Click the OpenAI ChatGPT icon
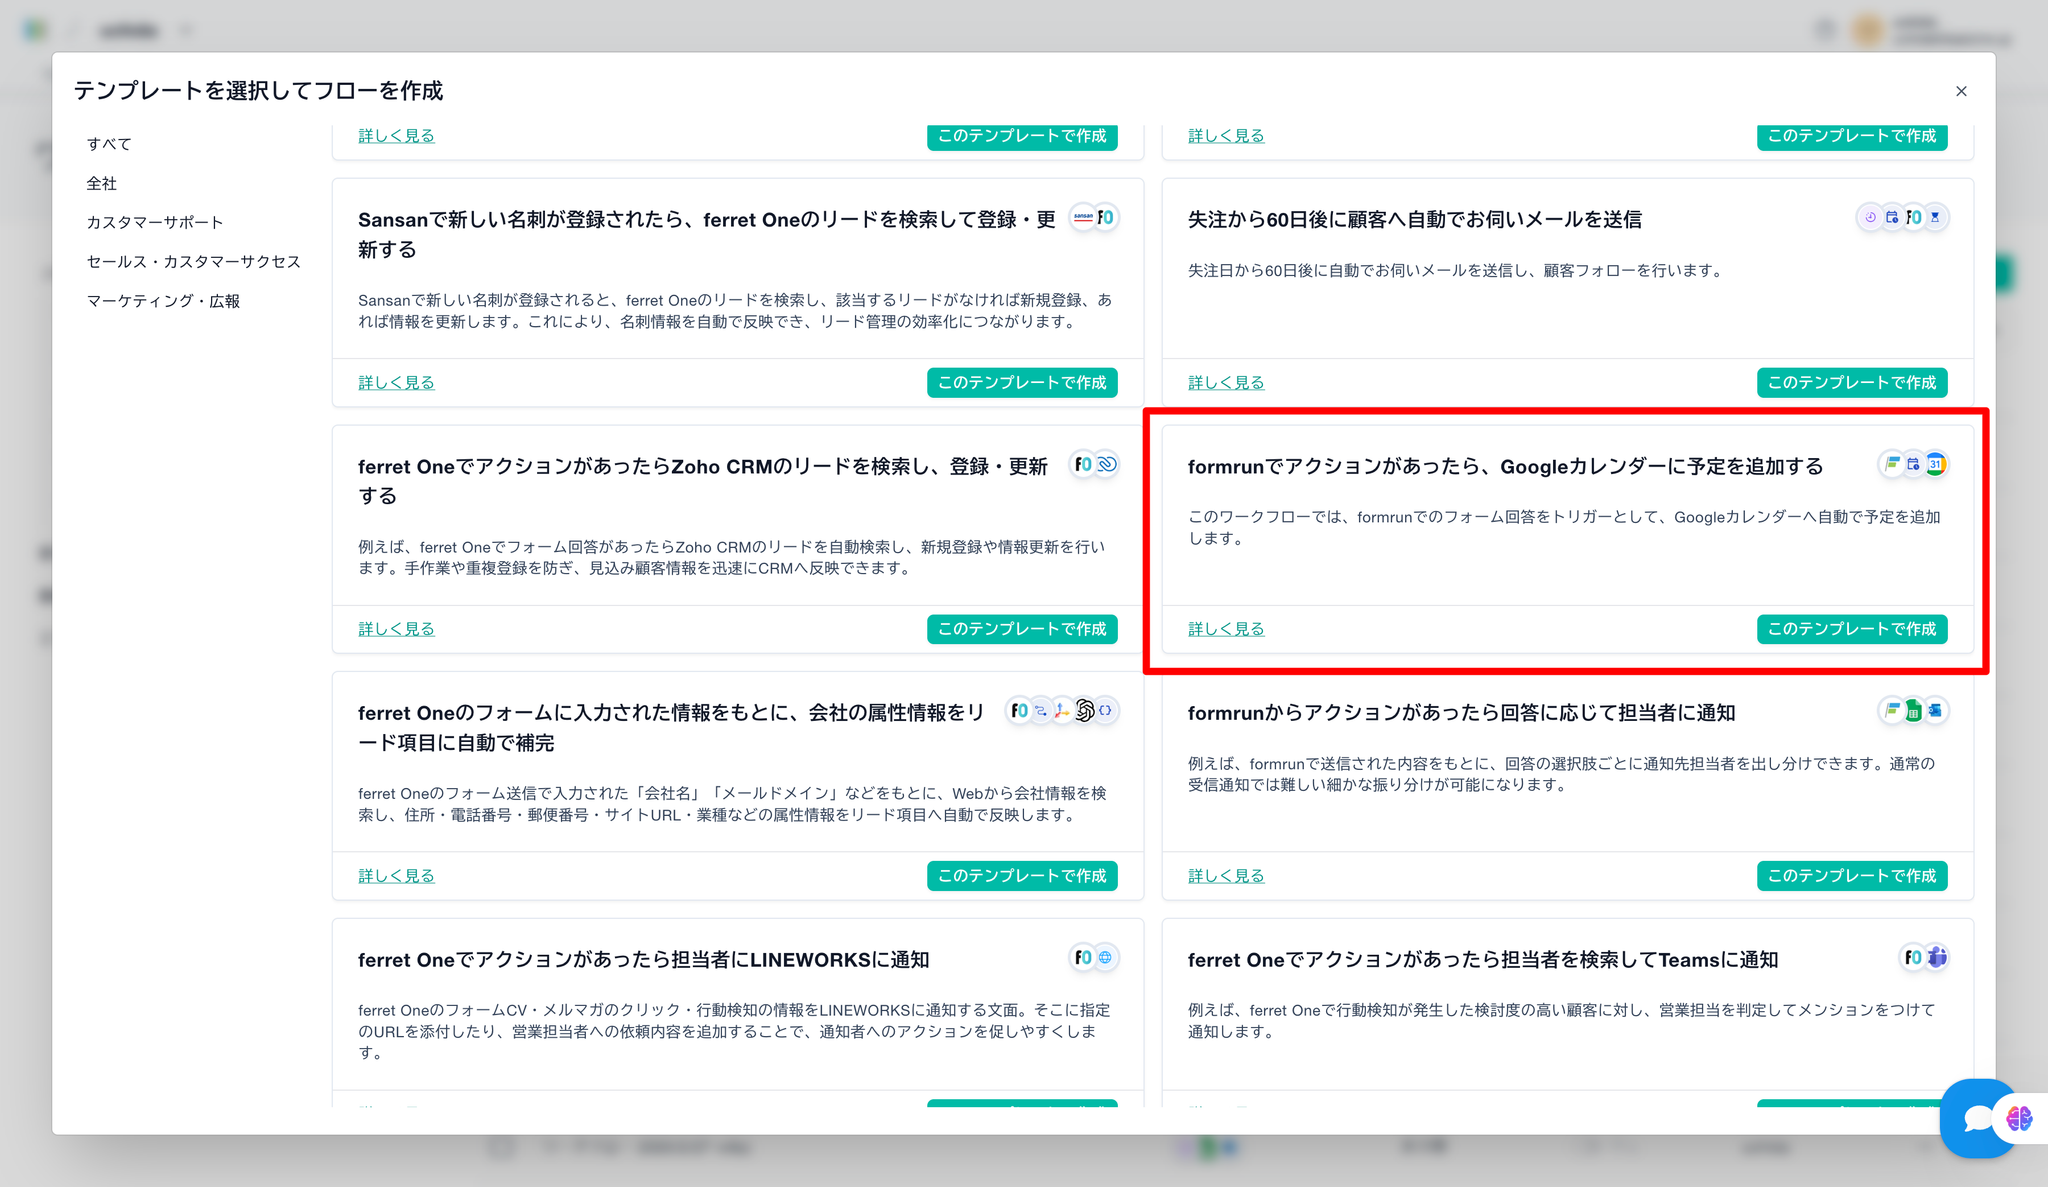 [1084, 711]
